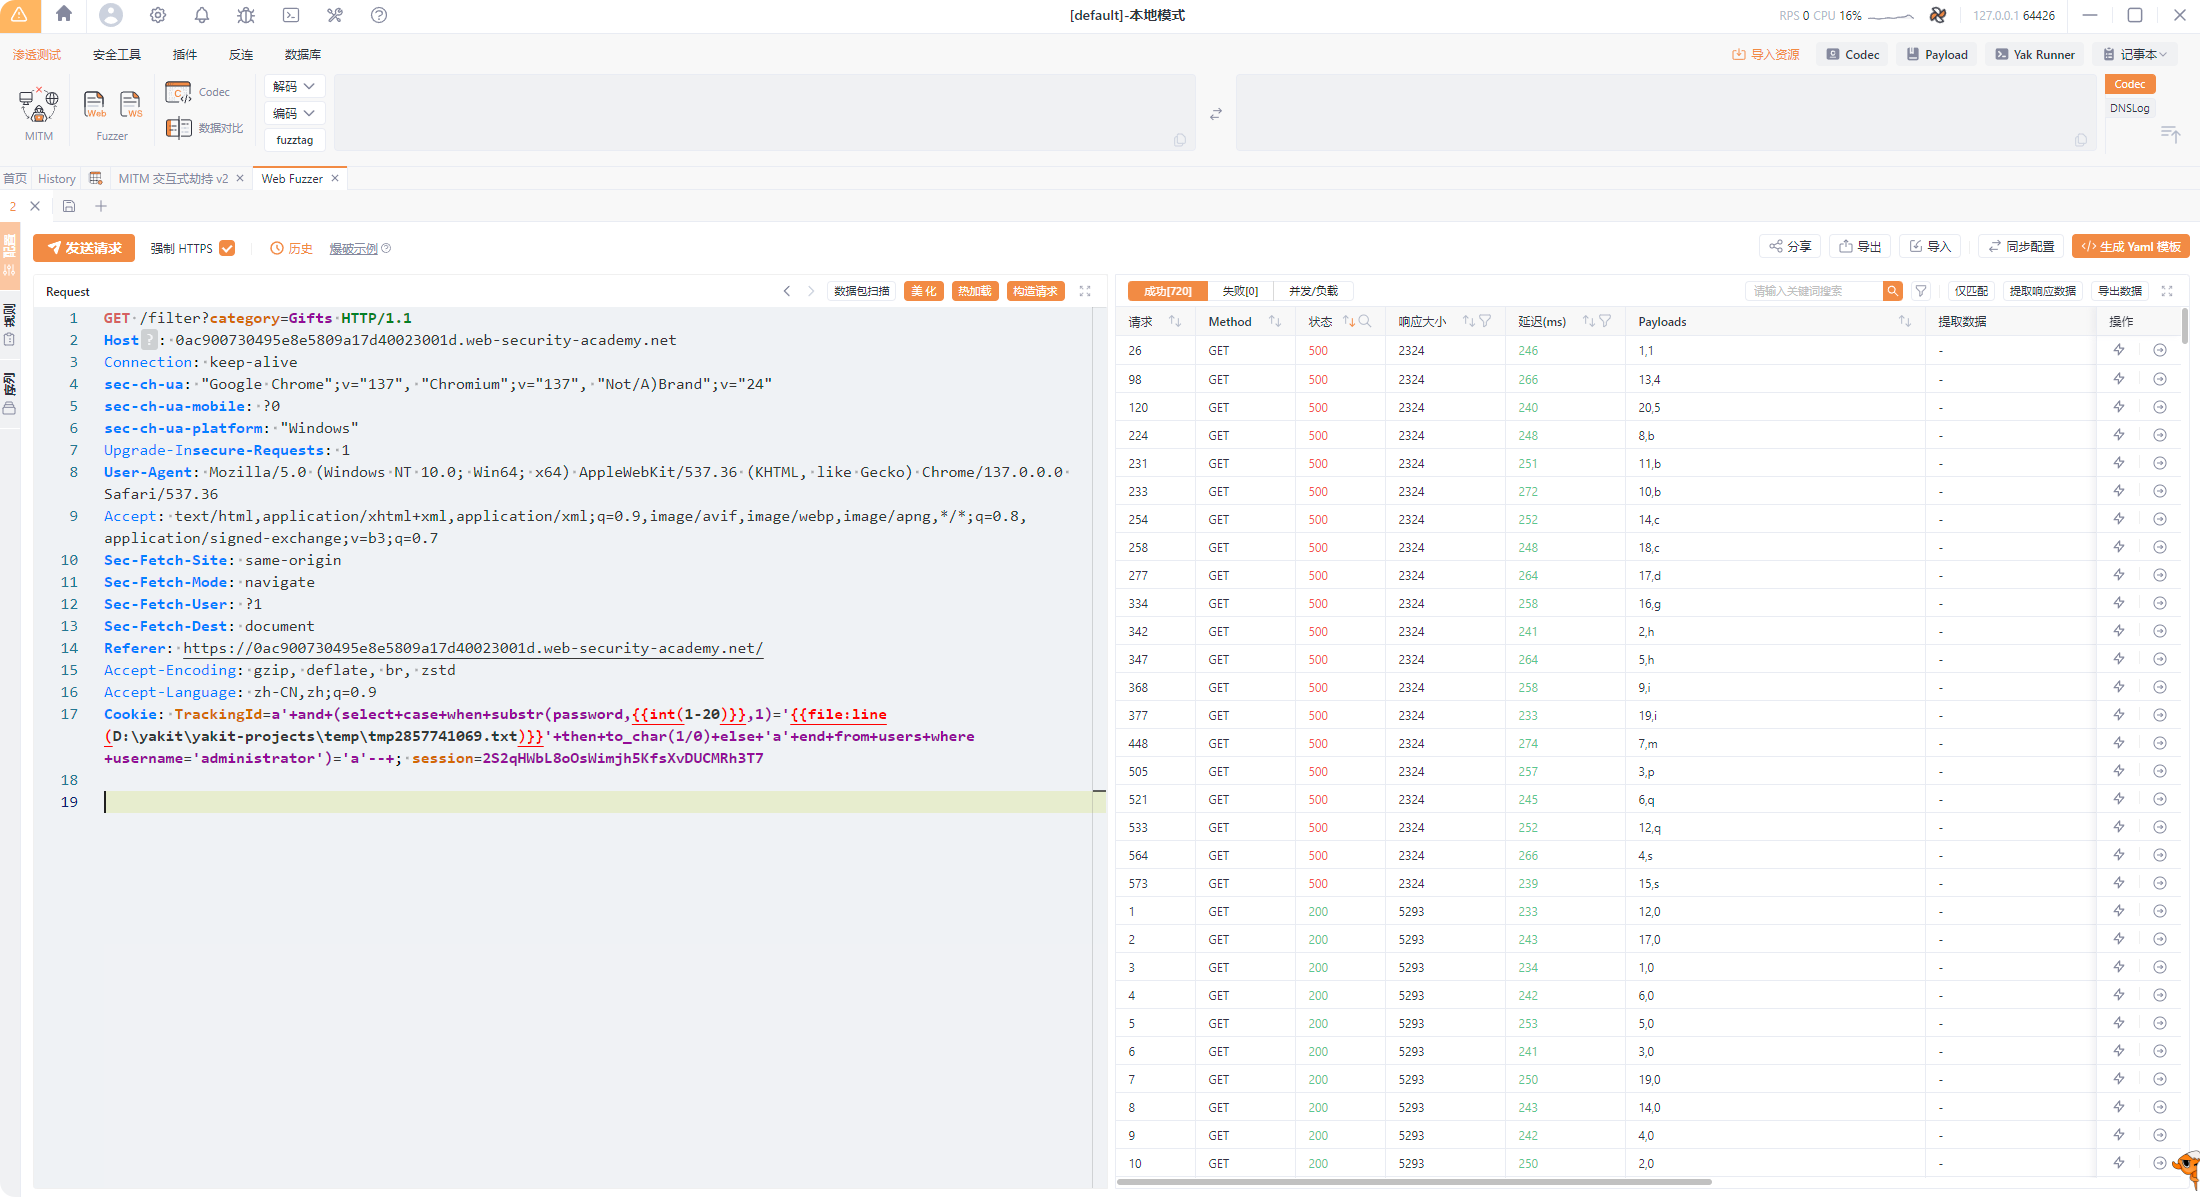This screenshot has height=1197, width=2200.
Task: Open the brute-force examples link
Action: pyautogui.click(x=354, y=249)
